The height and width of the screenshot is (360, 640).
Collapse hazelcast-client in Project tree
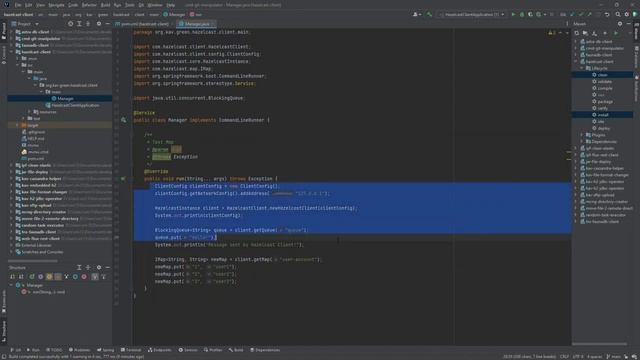coord(12,52)
